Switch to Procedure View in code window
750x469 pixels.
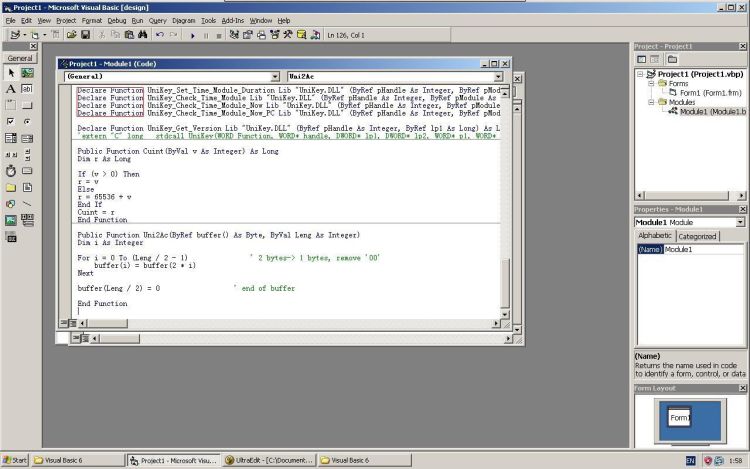click(x=64, y=323)
